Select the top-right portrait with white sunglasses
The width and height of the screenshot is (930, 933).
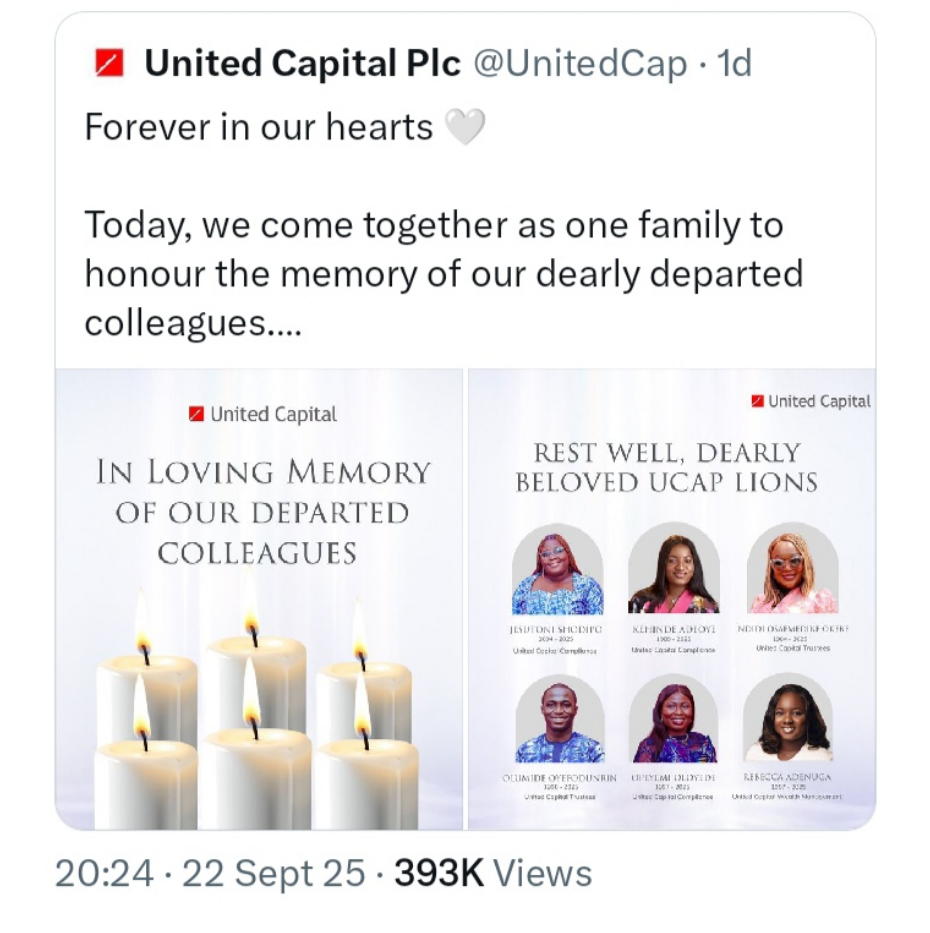click(792, 570)
